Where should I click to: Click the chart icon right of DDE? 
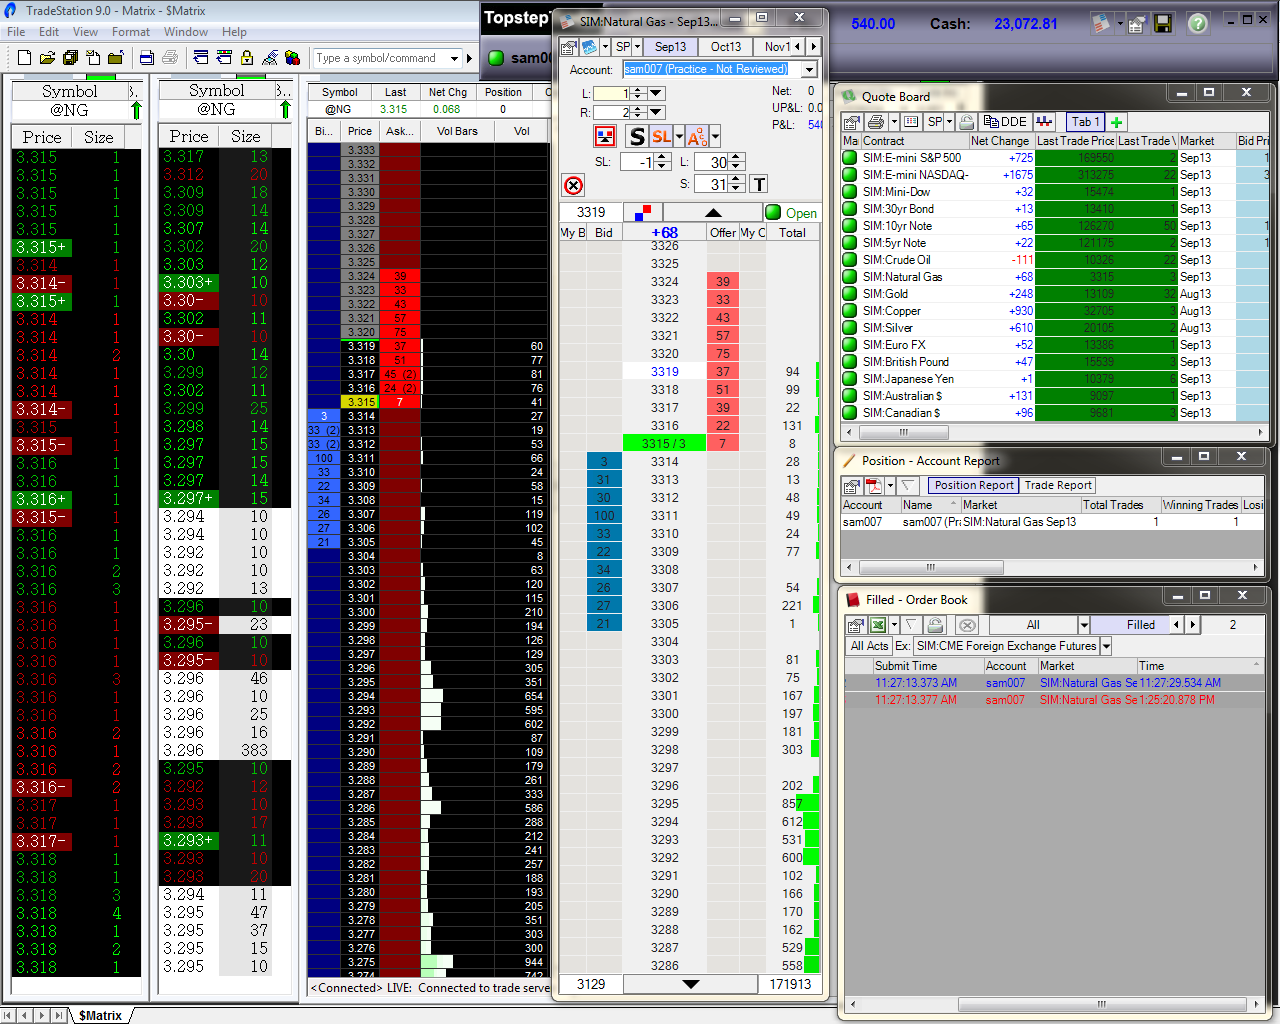(x=1045, y=122)
